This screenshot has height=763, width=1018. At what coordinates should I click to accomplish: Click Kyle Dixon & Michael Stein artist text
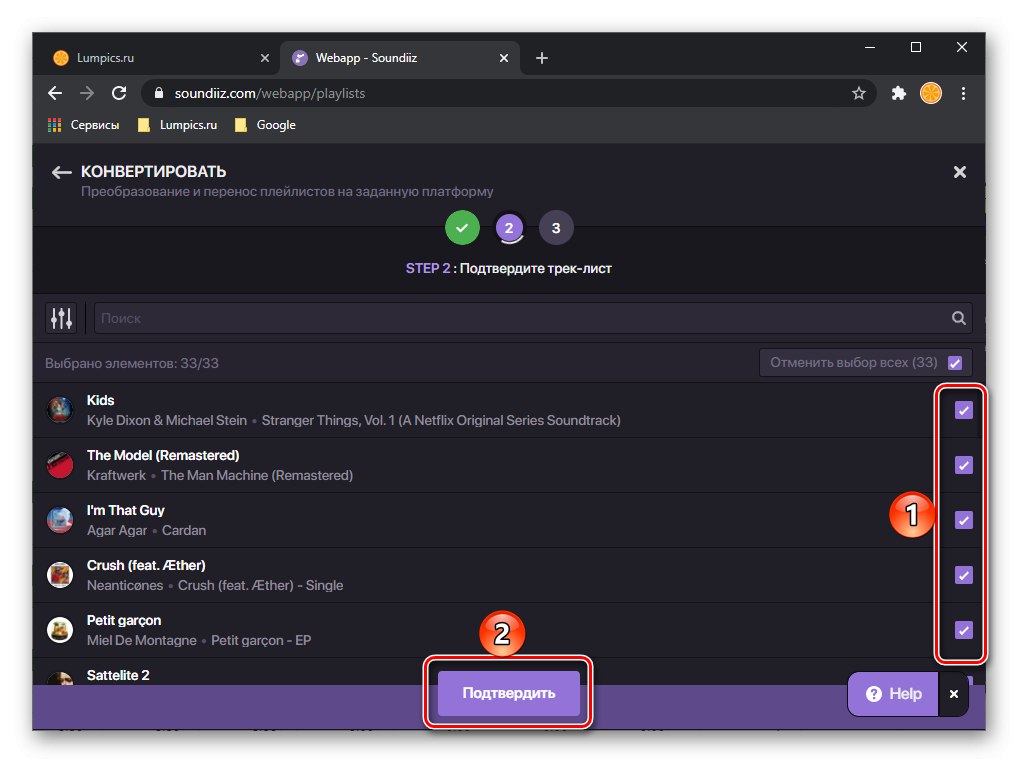coord(167,421)
